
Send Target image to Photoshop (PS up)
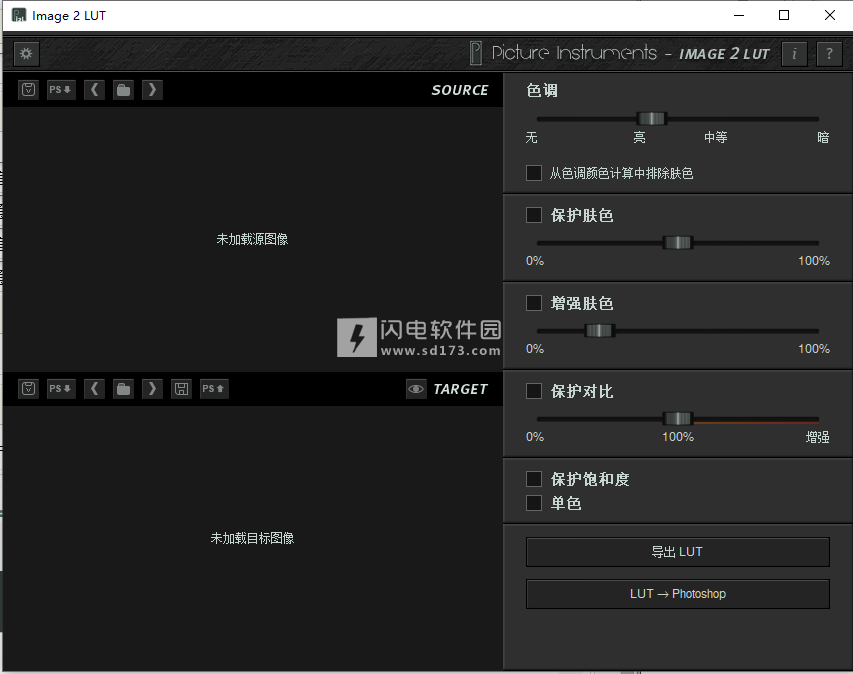(214, 388)
